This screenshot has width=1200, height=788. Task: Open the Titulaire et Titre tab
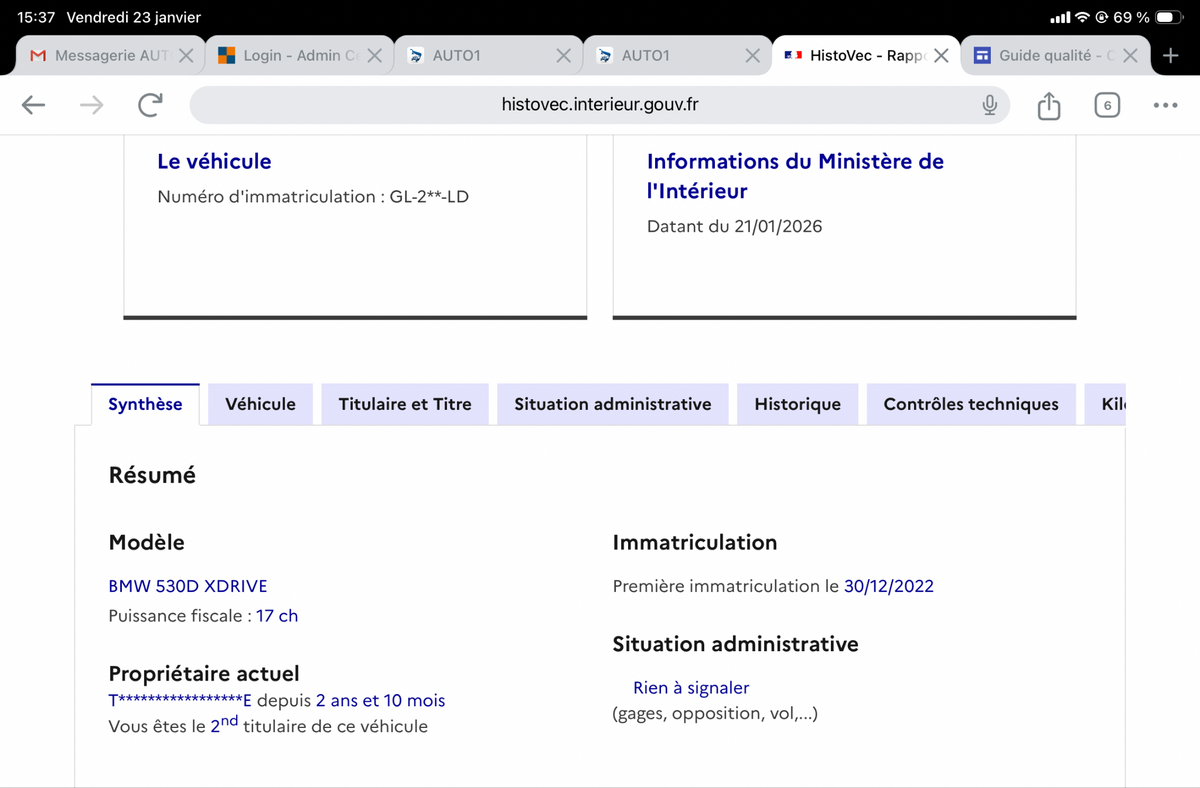[405, 404]
